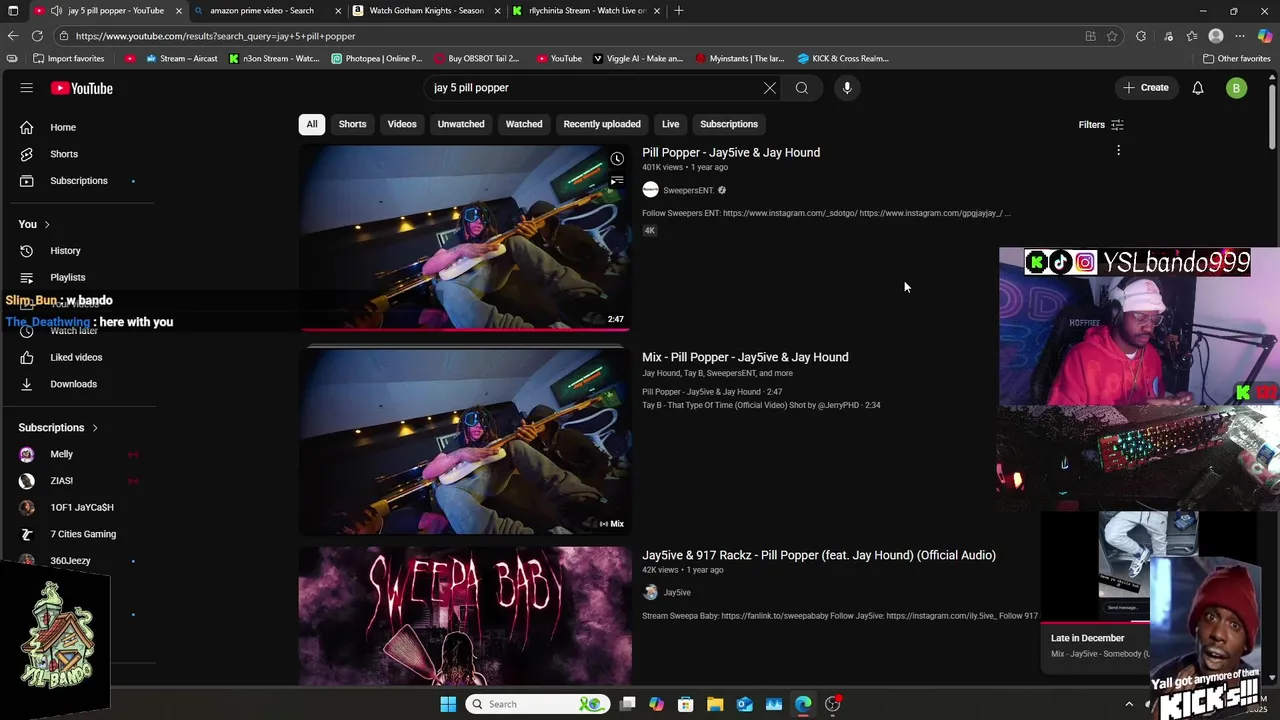Go to YouTube home via logo
This screenshot has height=720, width=1280.
[82, 88]
